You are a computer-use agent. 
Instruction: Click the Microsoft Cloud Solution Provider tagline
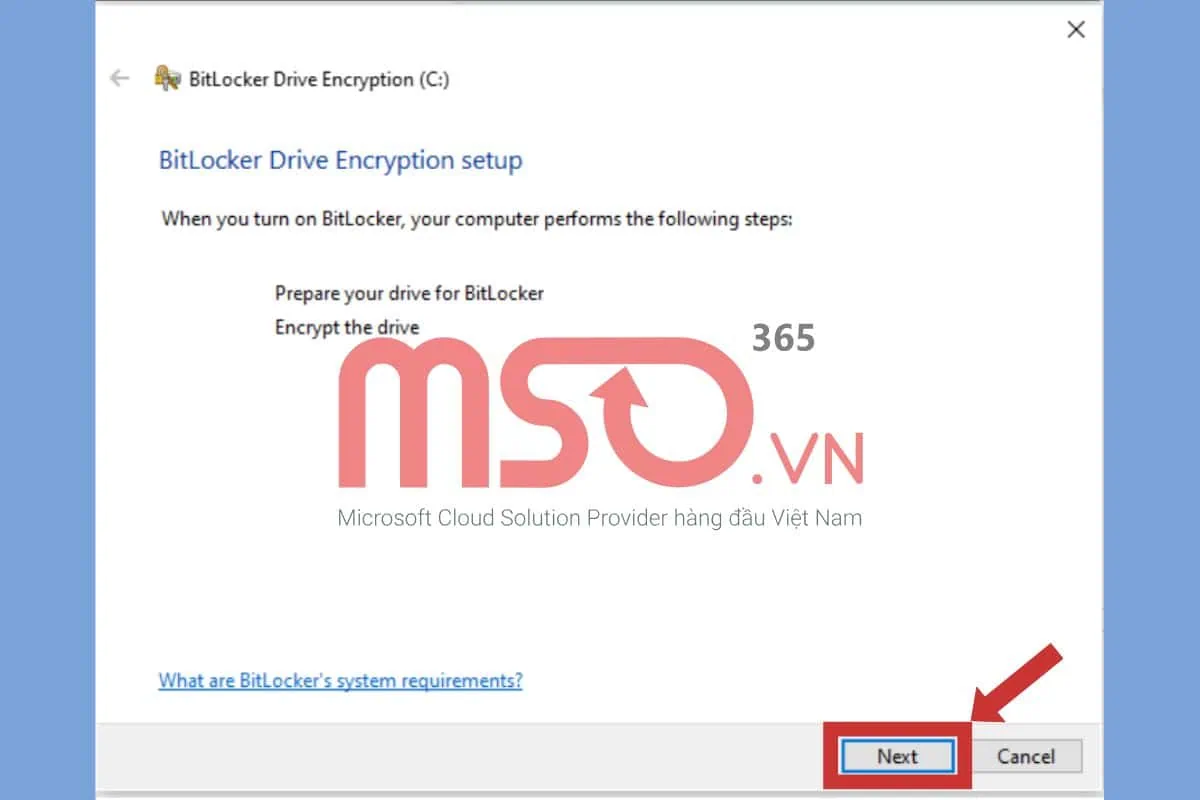[600, 517]
